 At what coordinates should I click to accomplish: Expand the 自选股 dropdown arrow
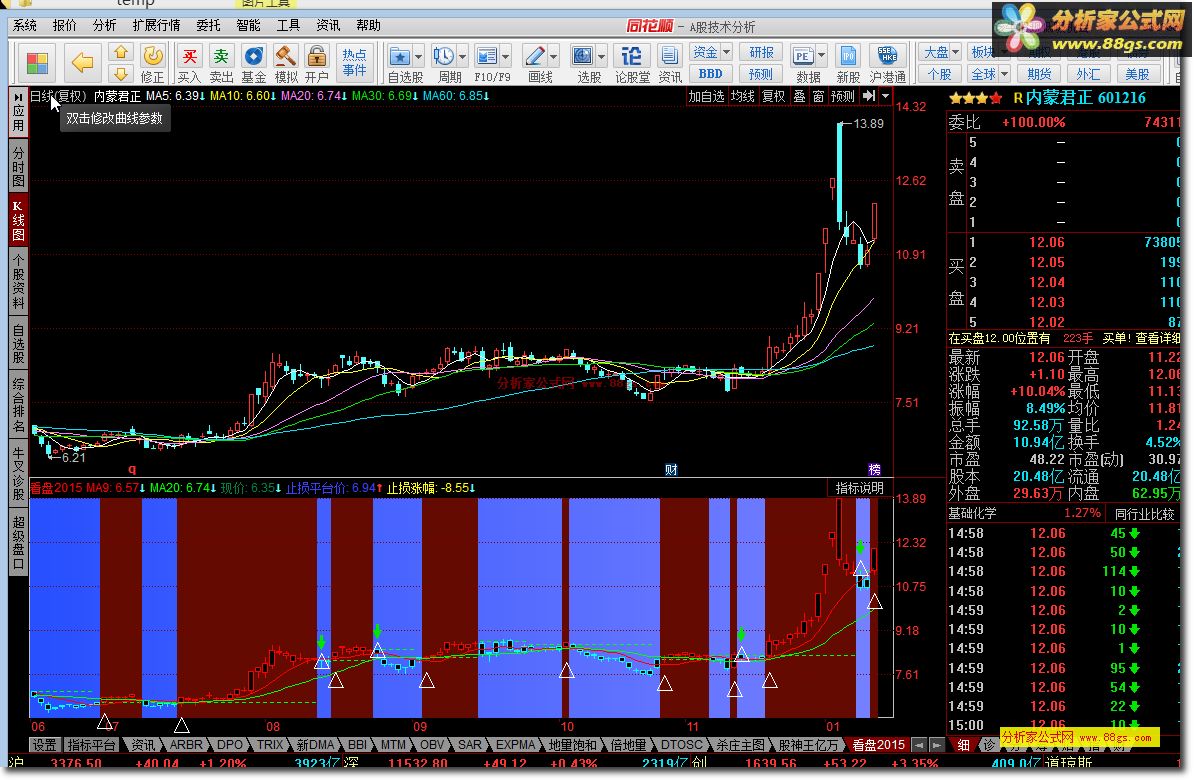pos(418,57)
